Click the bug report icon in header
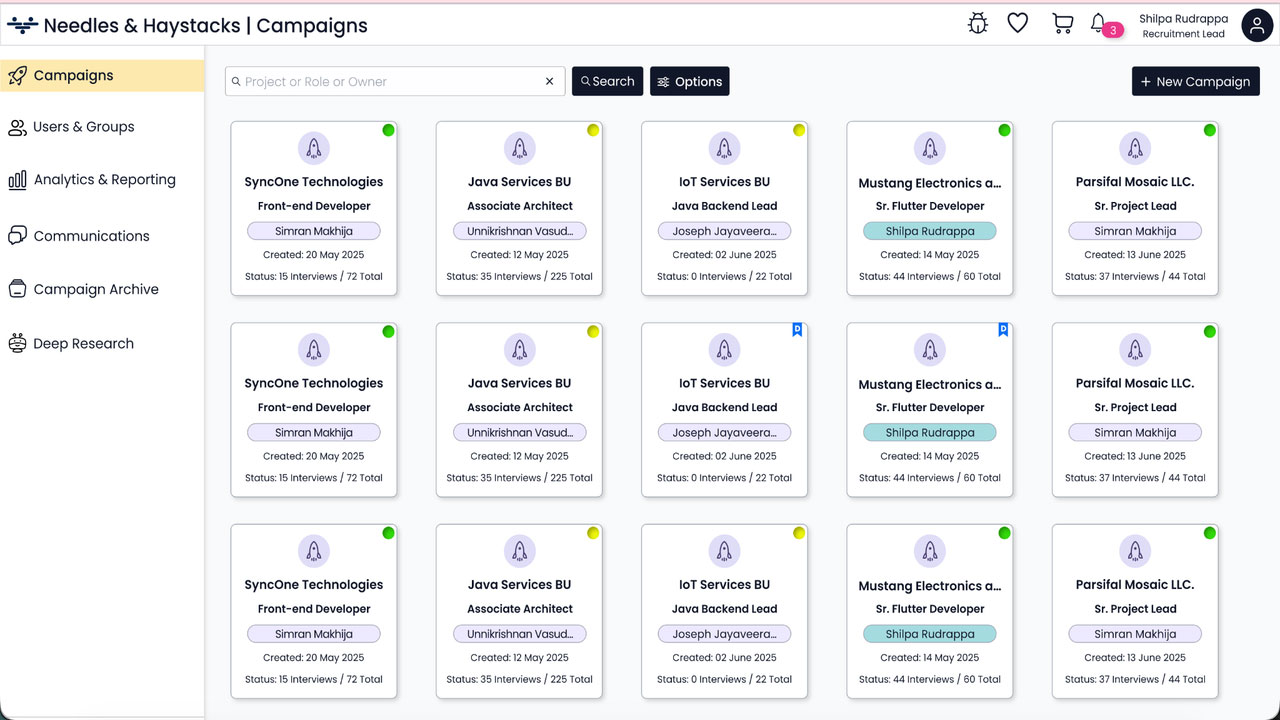1280x720 pixels. click(x=978, y=23)
